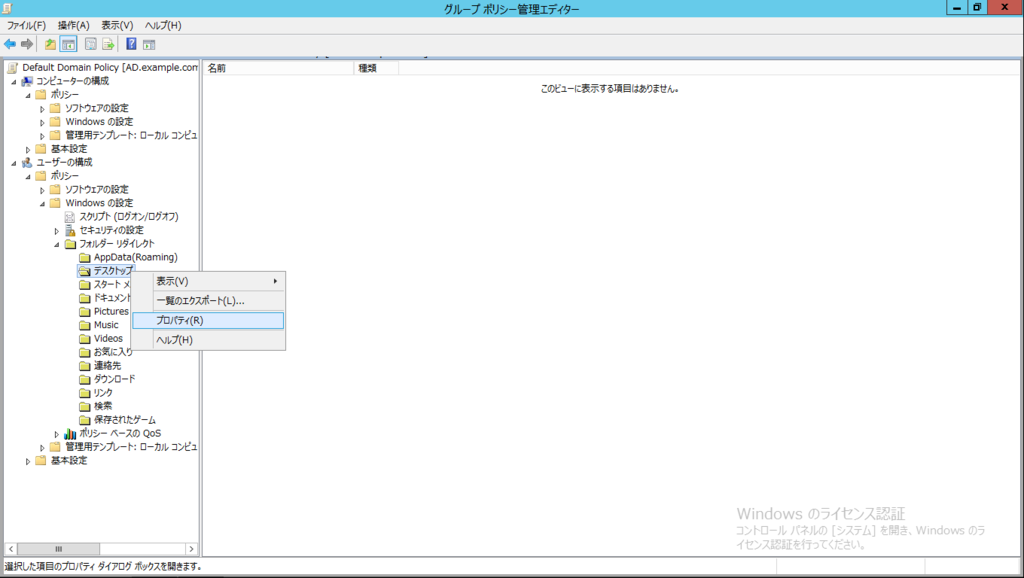1024x578 pixels.
Task: Select the お気に入り tree item
Action: (113, 352)
